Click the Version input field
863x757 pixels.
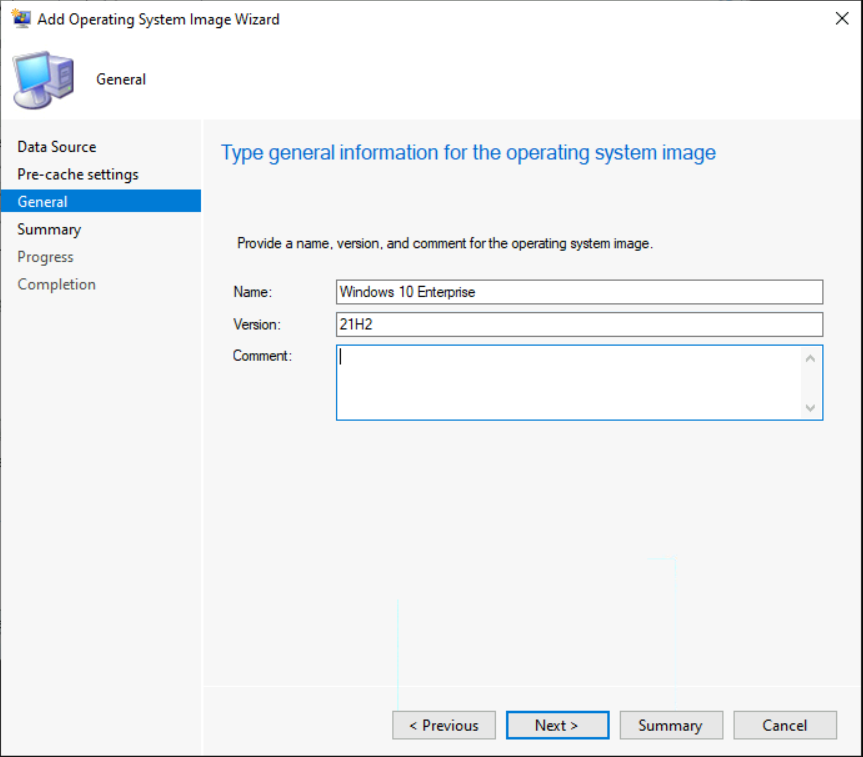pyautogui.click(x=580, y=324)
